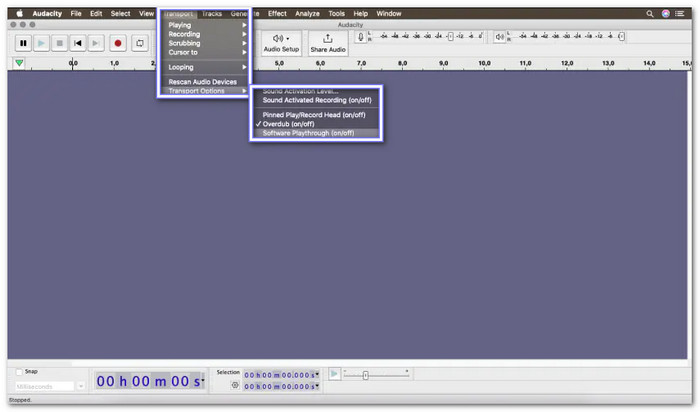Toggle the Snap checkbox
Screen dimensions: 700x412
19,372
